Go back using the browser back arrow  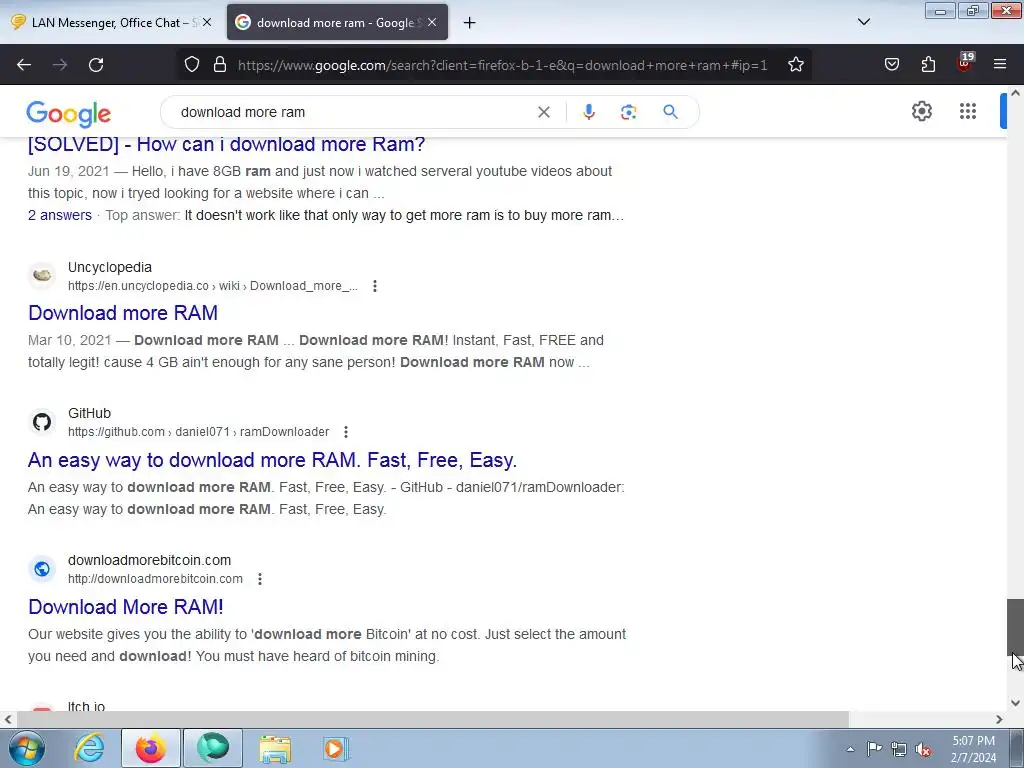[24, 65]
